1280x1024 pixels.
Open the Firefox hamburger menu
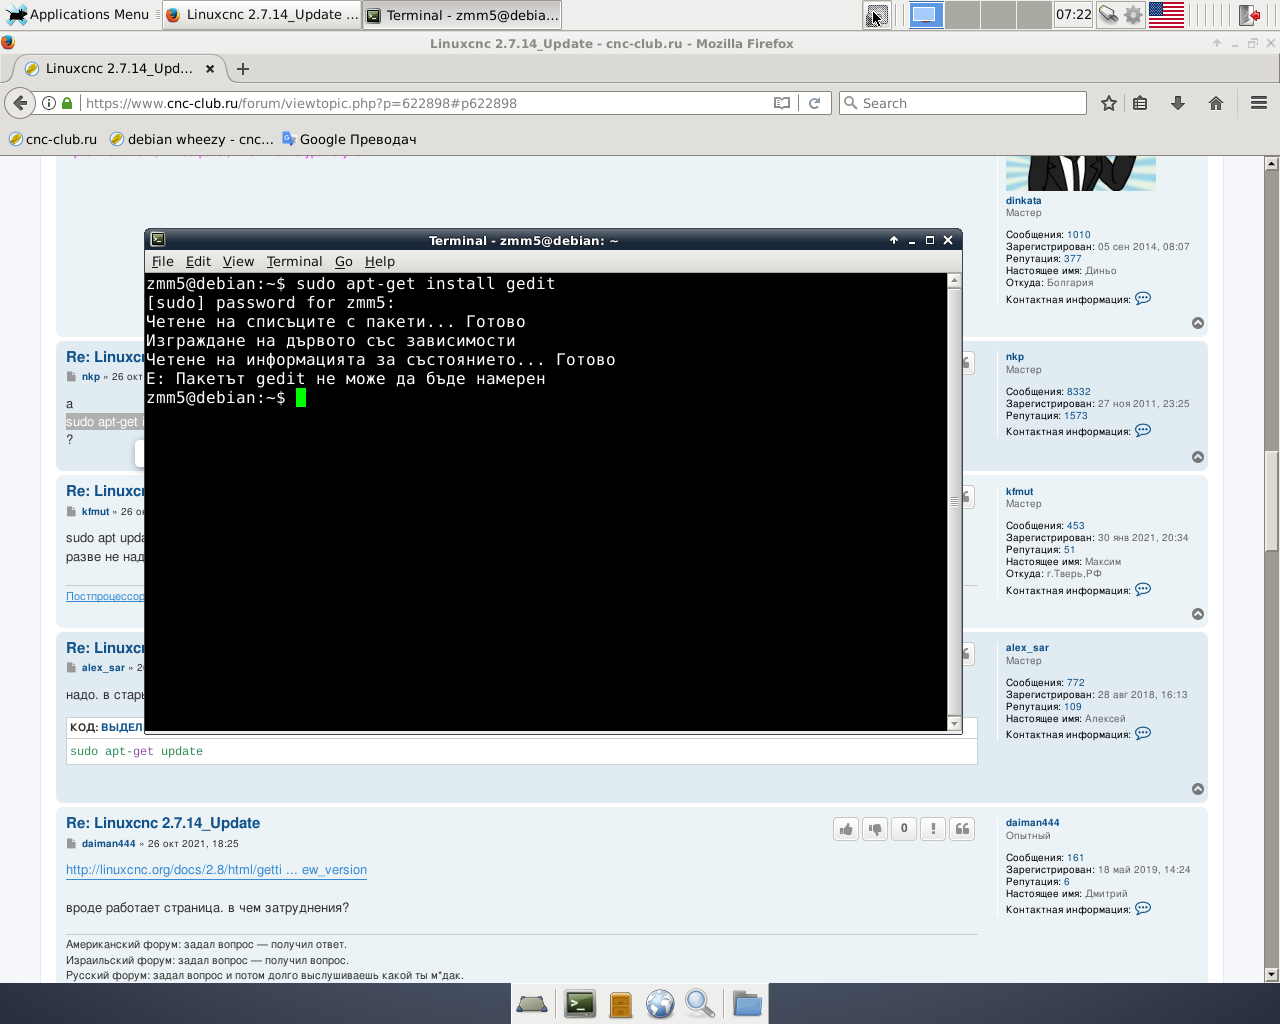[x=1259, y=103]
